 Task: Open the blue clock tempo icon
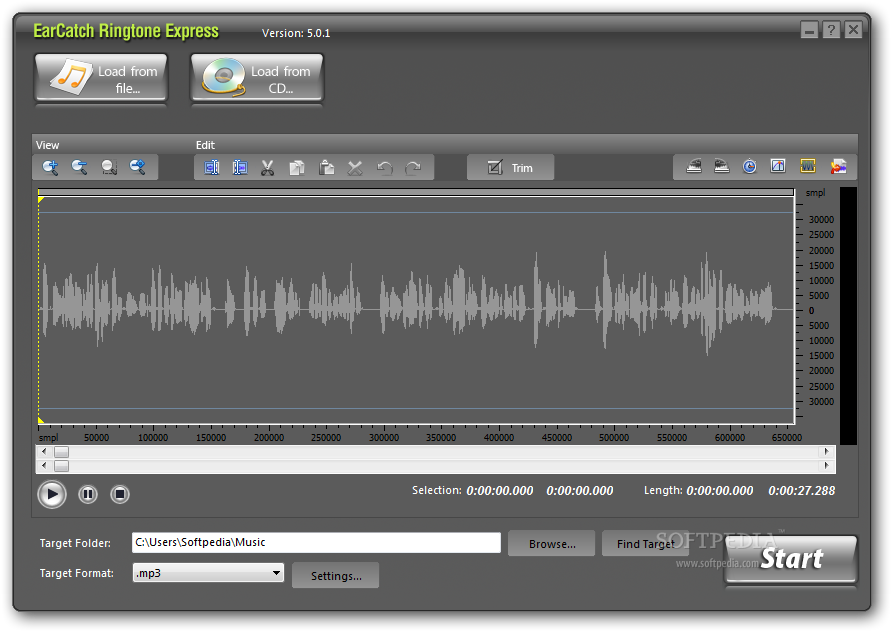point(750,166)
